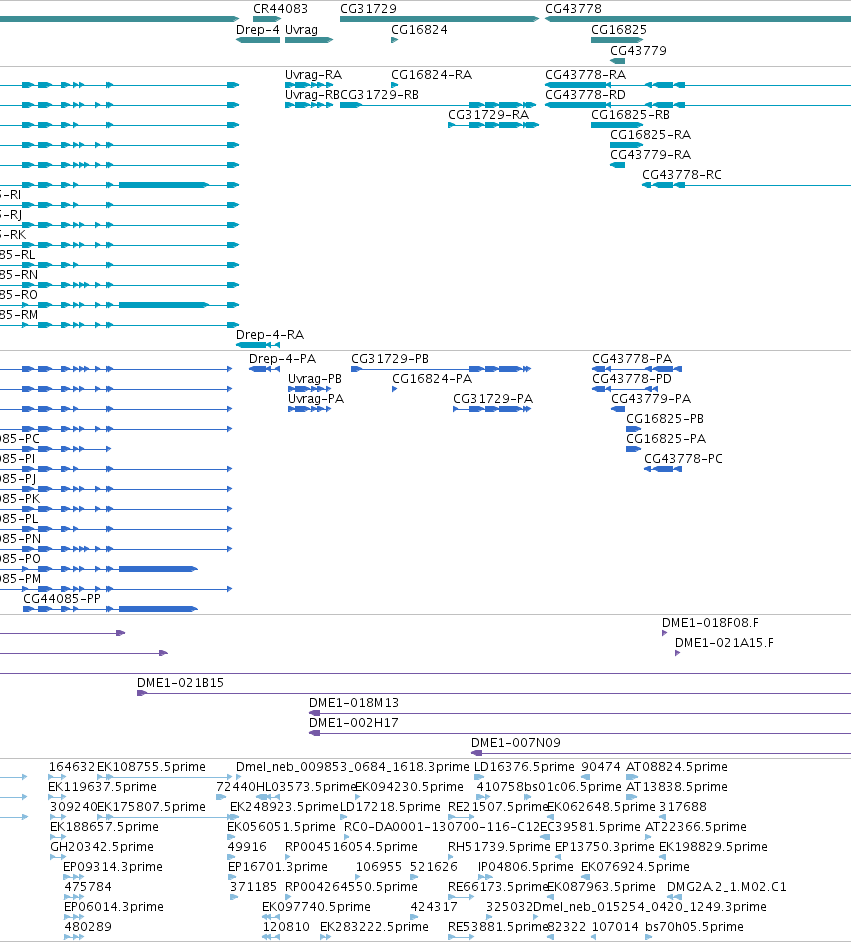Image resolution: width=851 pixels, height=942 pixels.
Task: Click the CG43778-RA transcript label
Action: click(x=586, y=75)
